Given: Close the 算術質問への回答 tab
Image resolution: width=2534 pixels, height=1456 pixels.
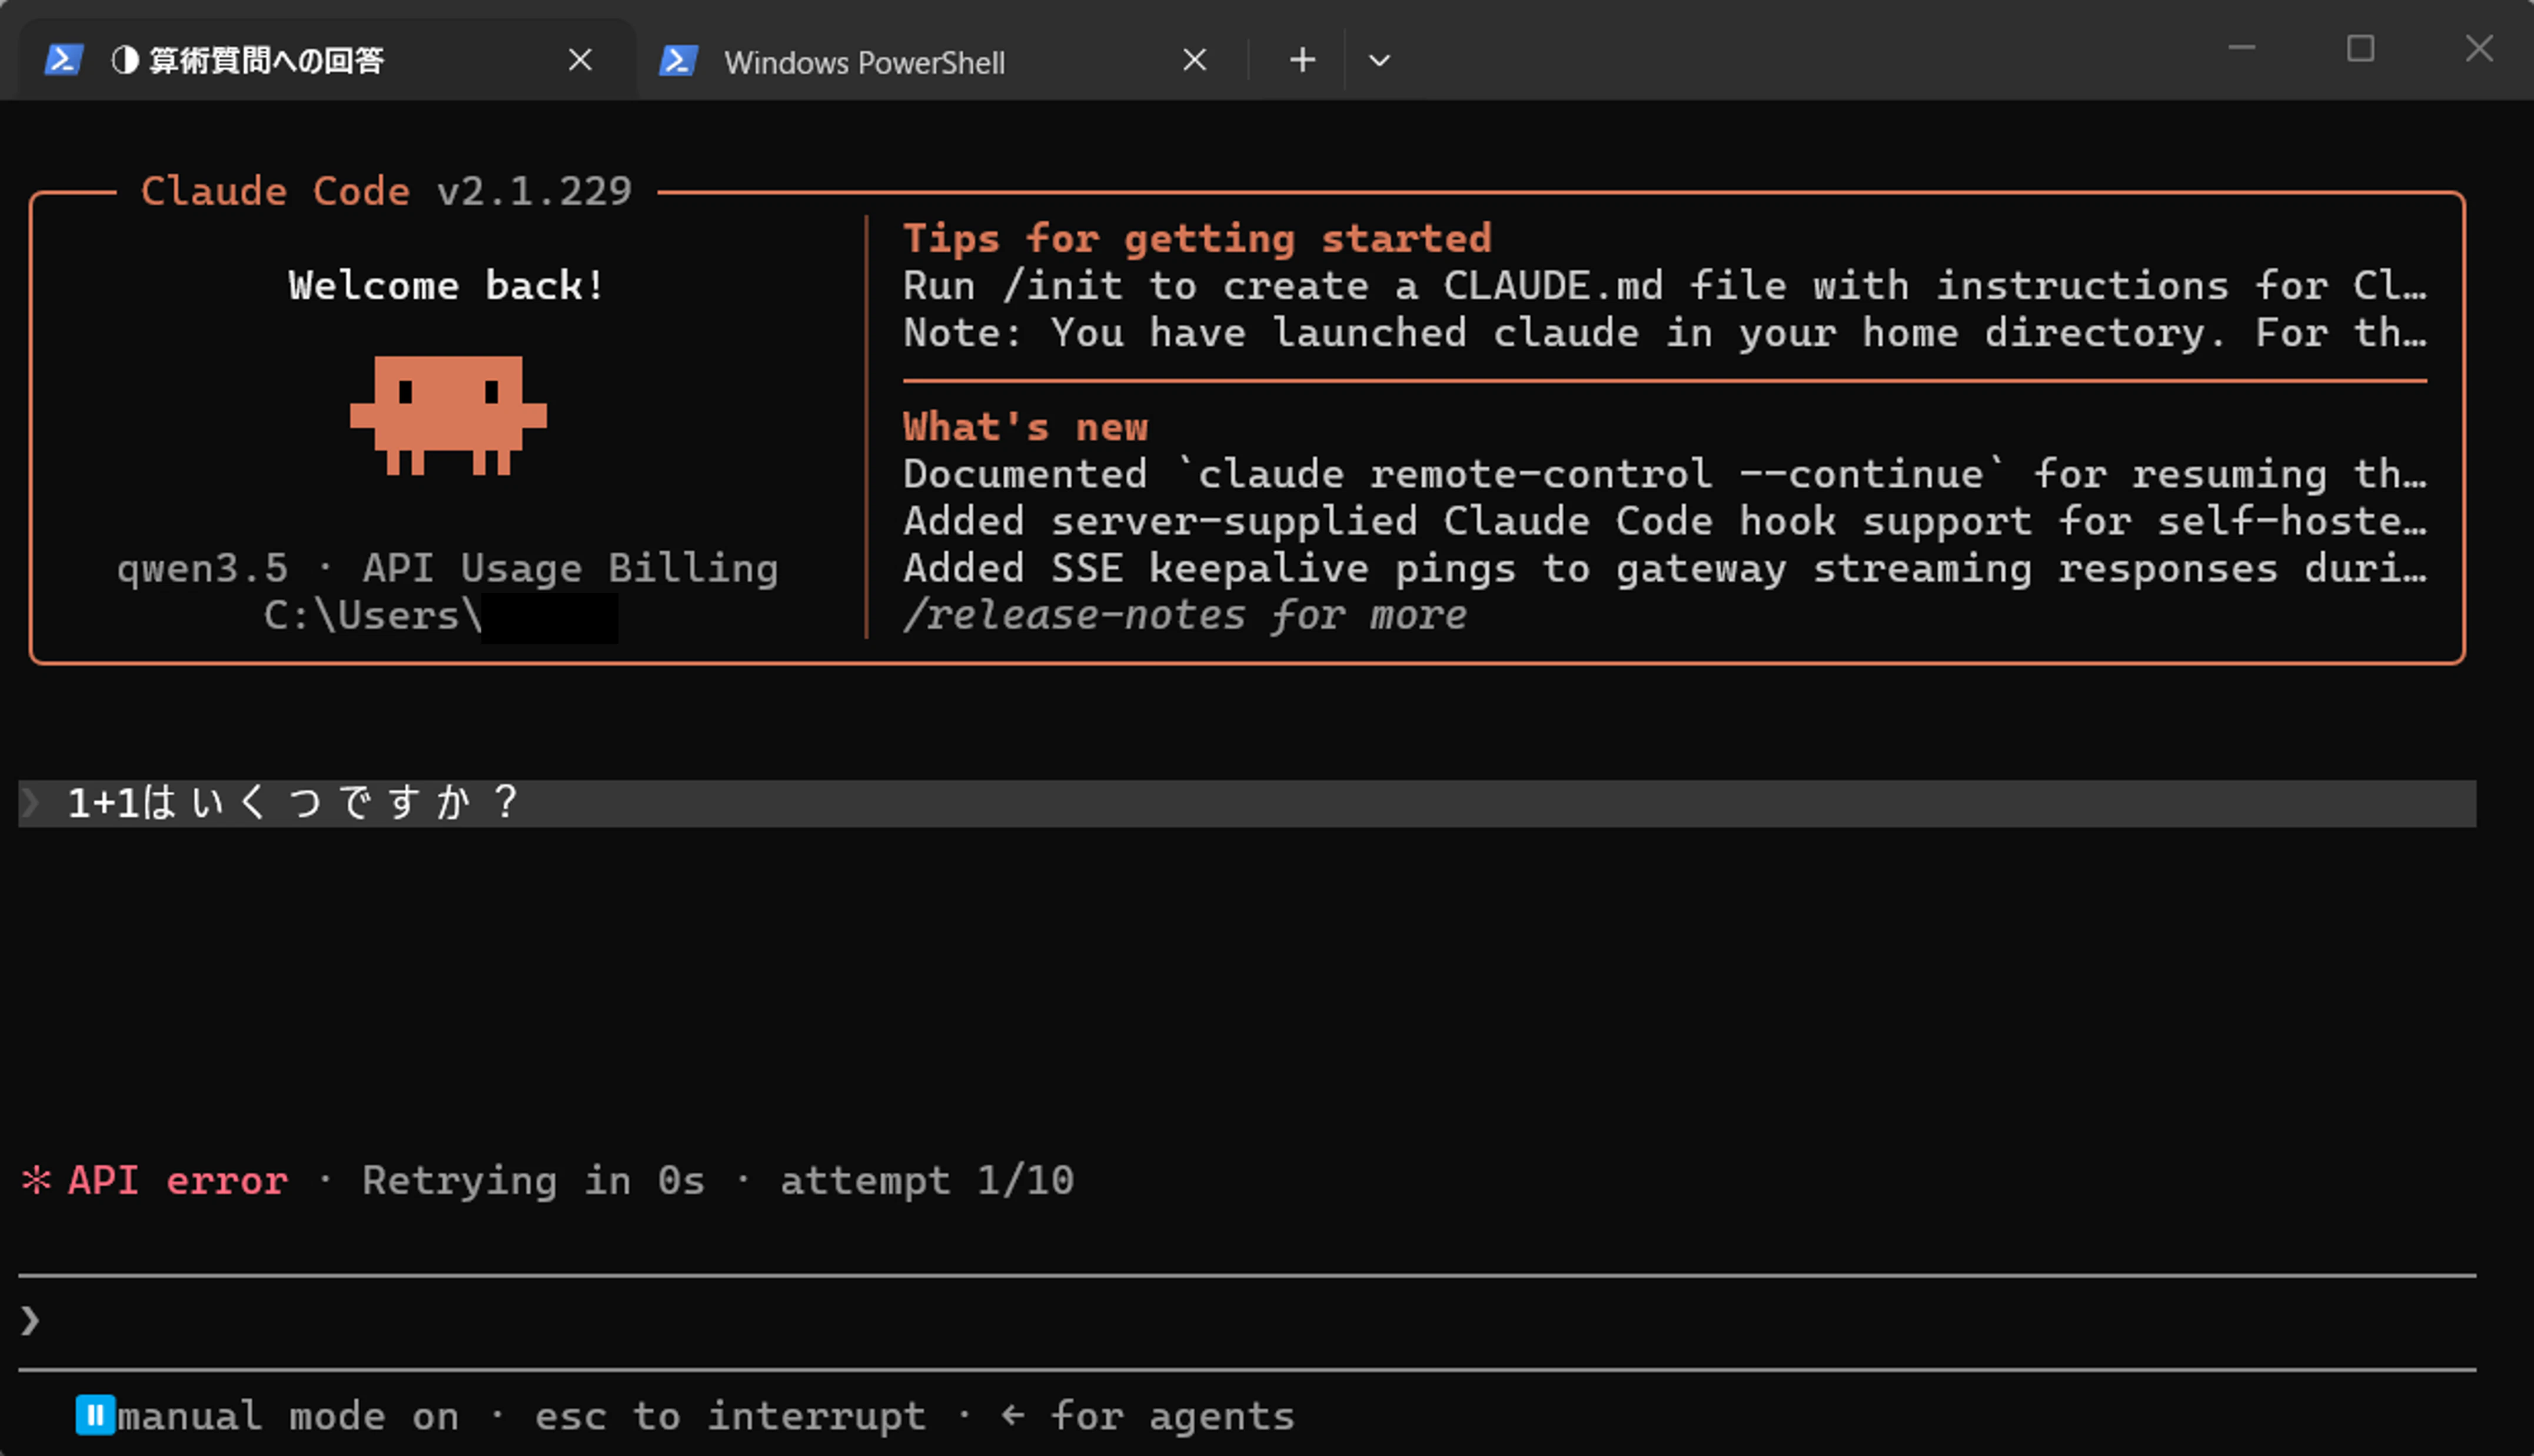Looking at the screenshot, I should 580,60.
